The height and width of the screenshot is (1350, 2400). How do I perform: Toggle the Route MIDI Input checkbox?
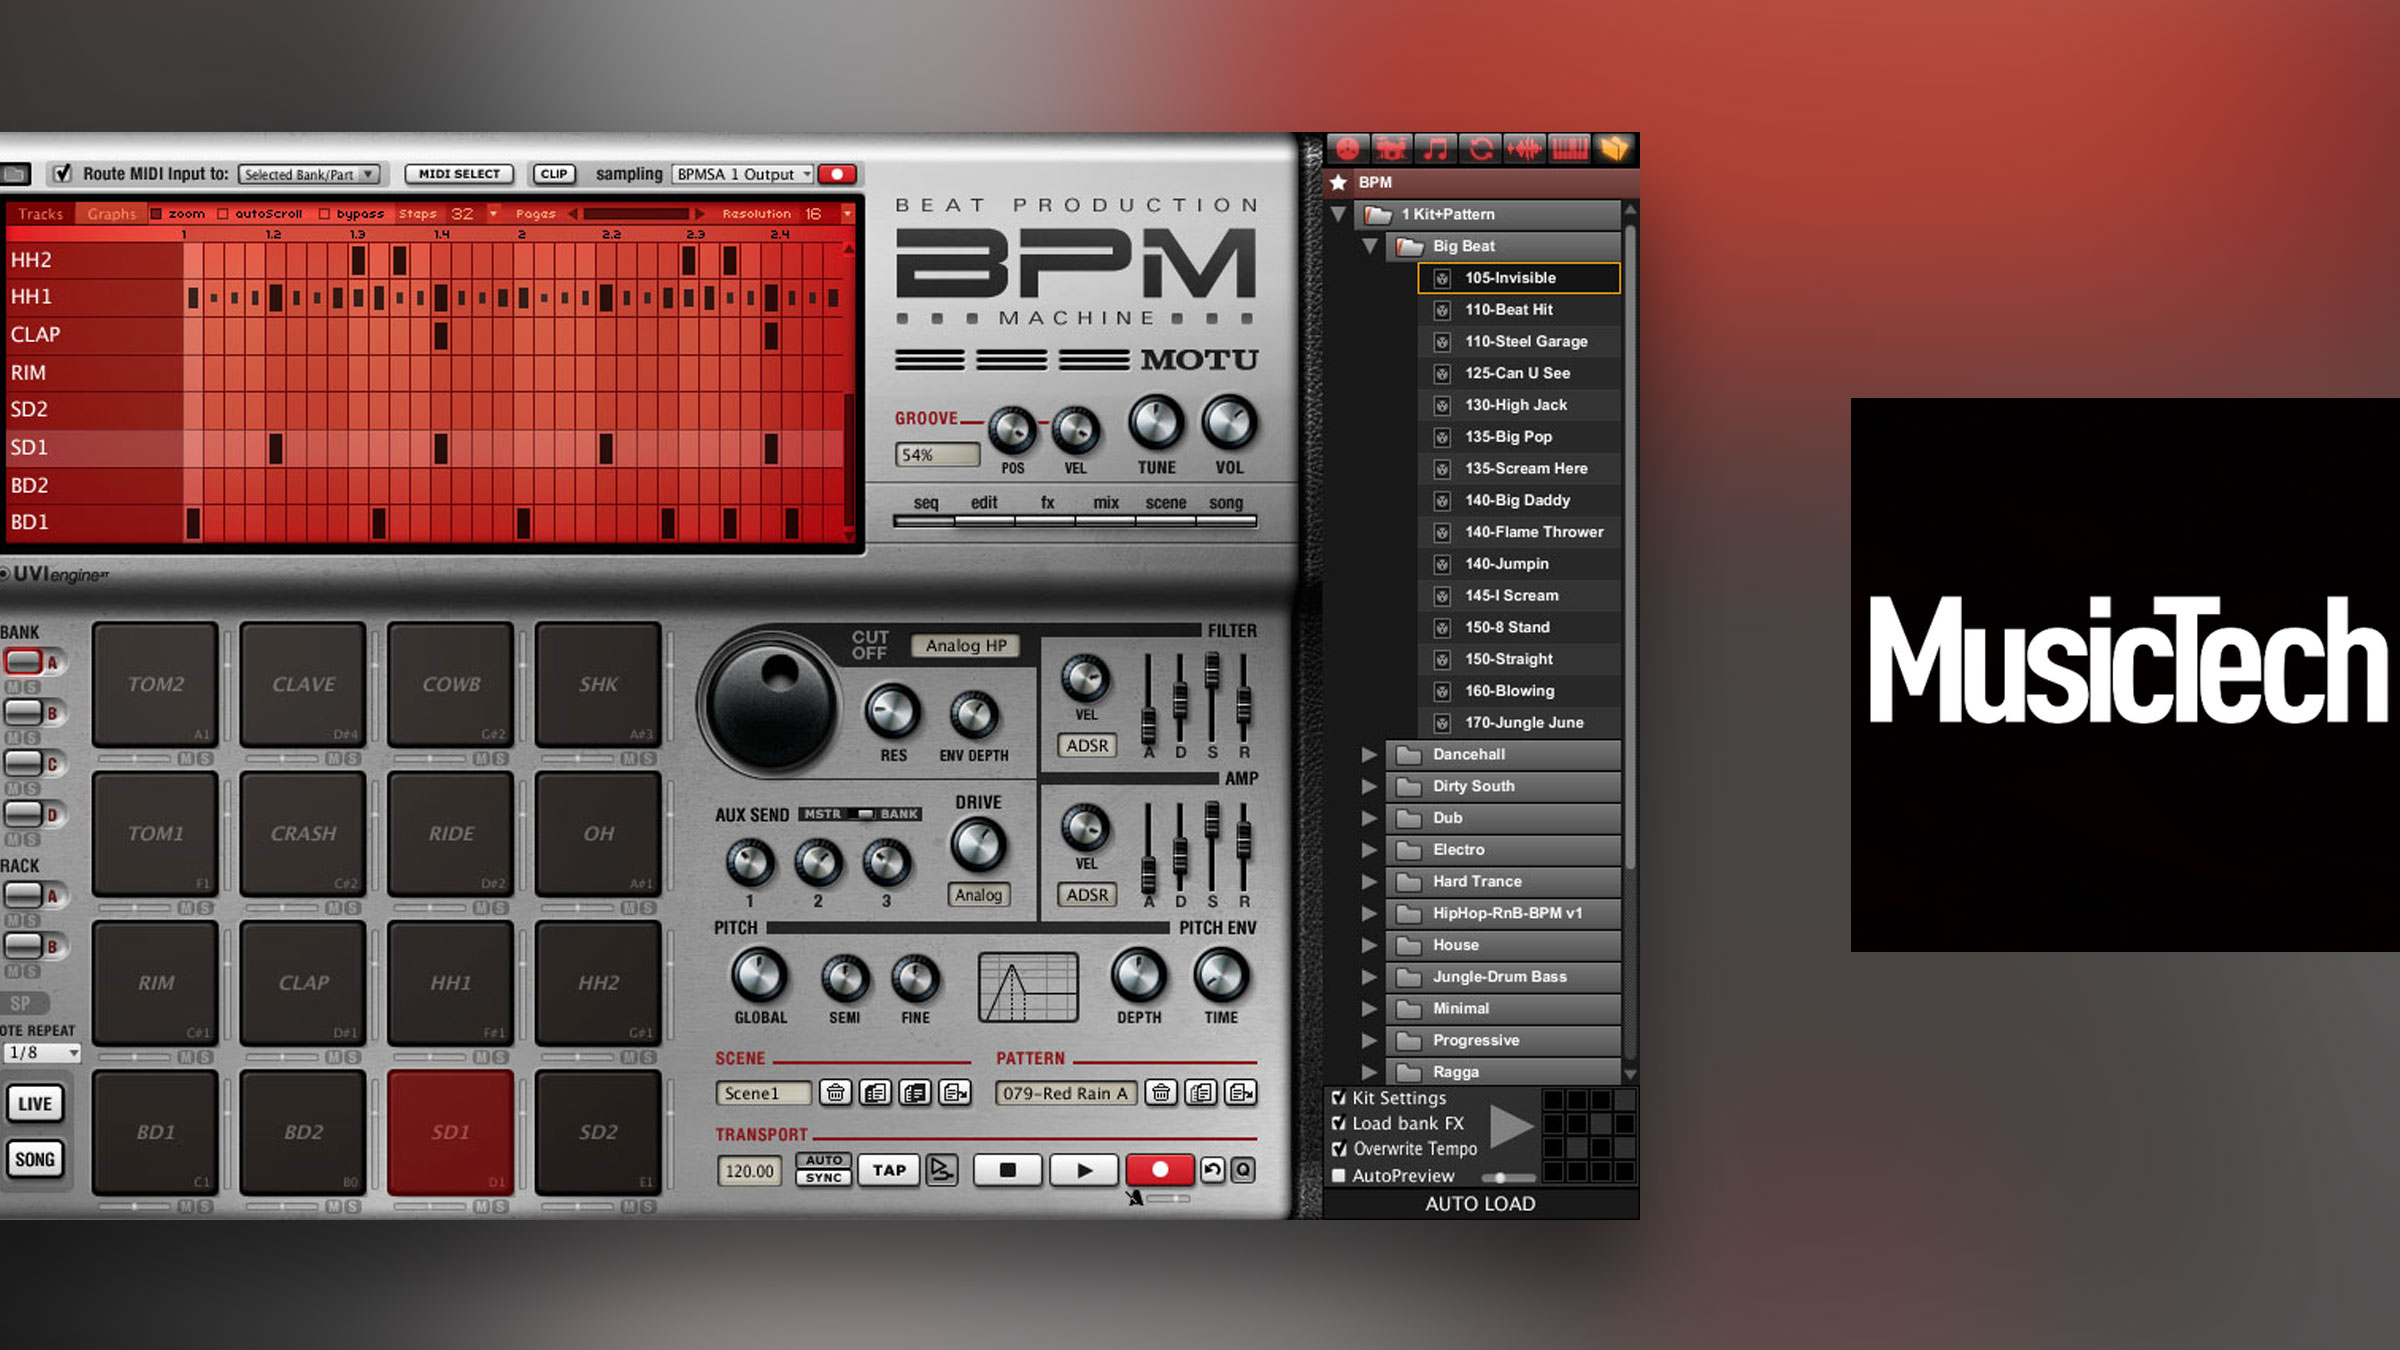click(63, 172)
